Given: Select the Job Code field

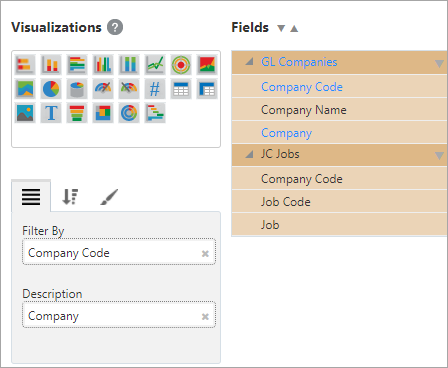Looking at the screenshot, I should [339, 202].
